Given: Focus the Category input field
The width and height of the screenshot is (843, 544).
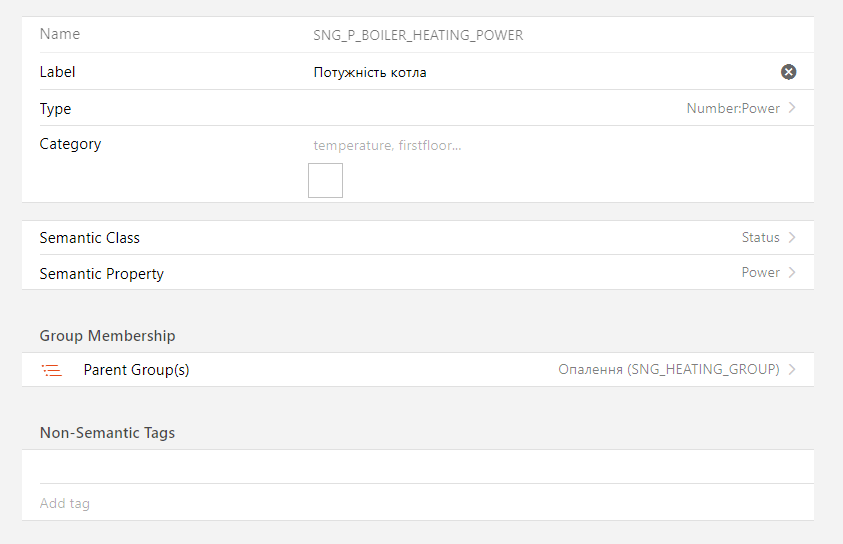Looking at the screenshot, I should pos(540,145).
